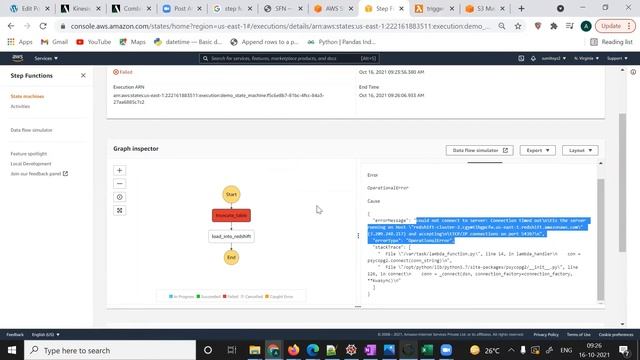Screen dimensions: 640x360
Task: Open Excel from taskbar
Action: coord(427,350)
